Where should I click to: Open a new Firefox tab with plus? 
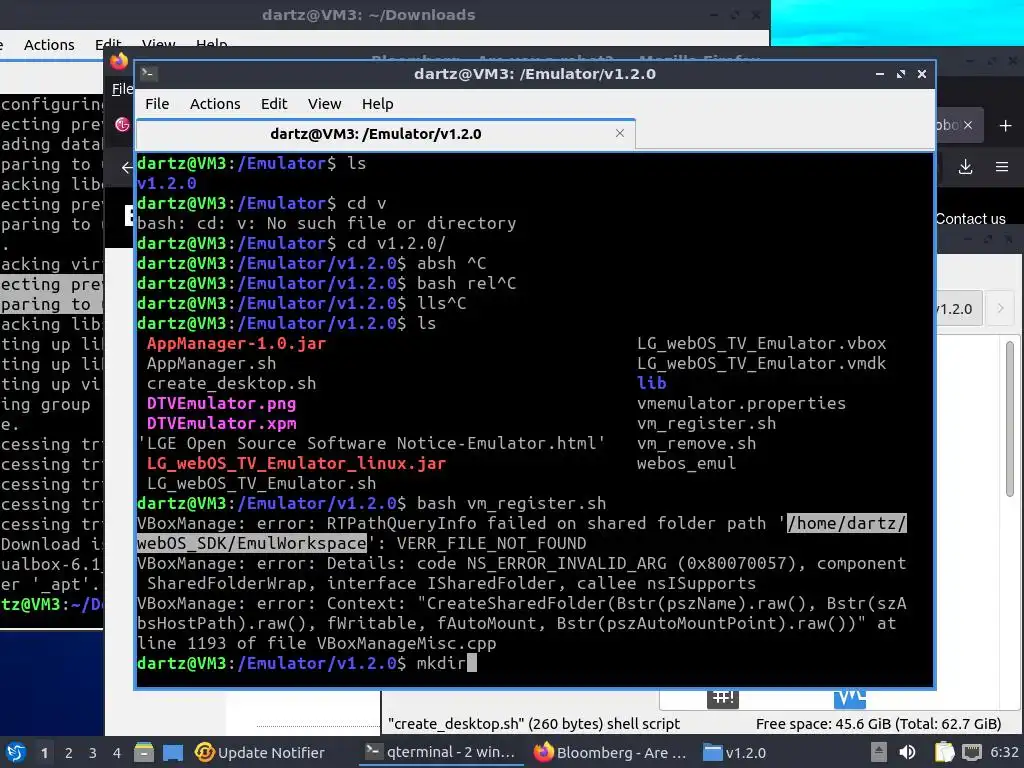tap(1005, 125)
